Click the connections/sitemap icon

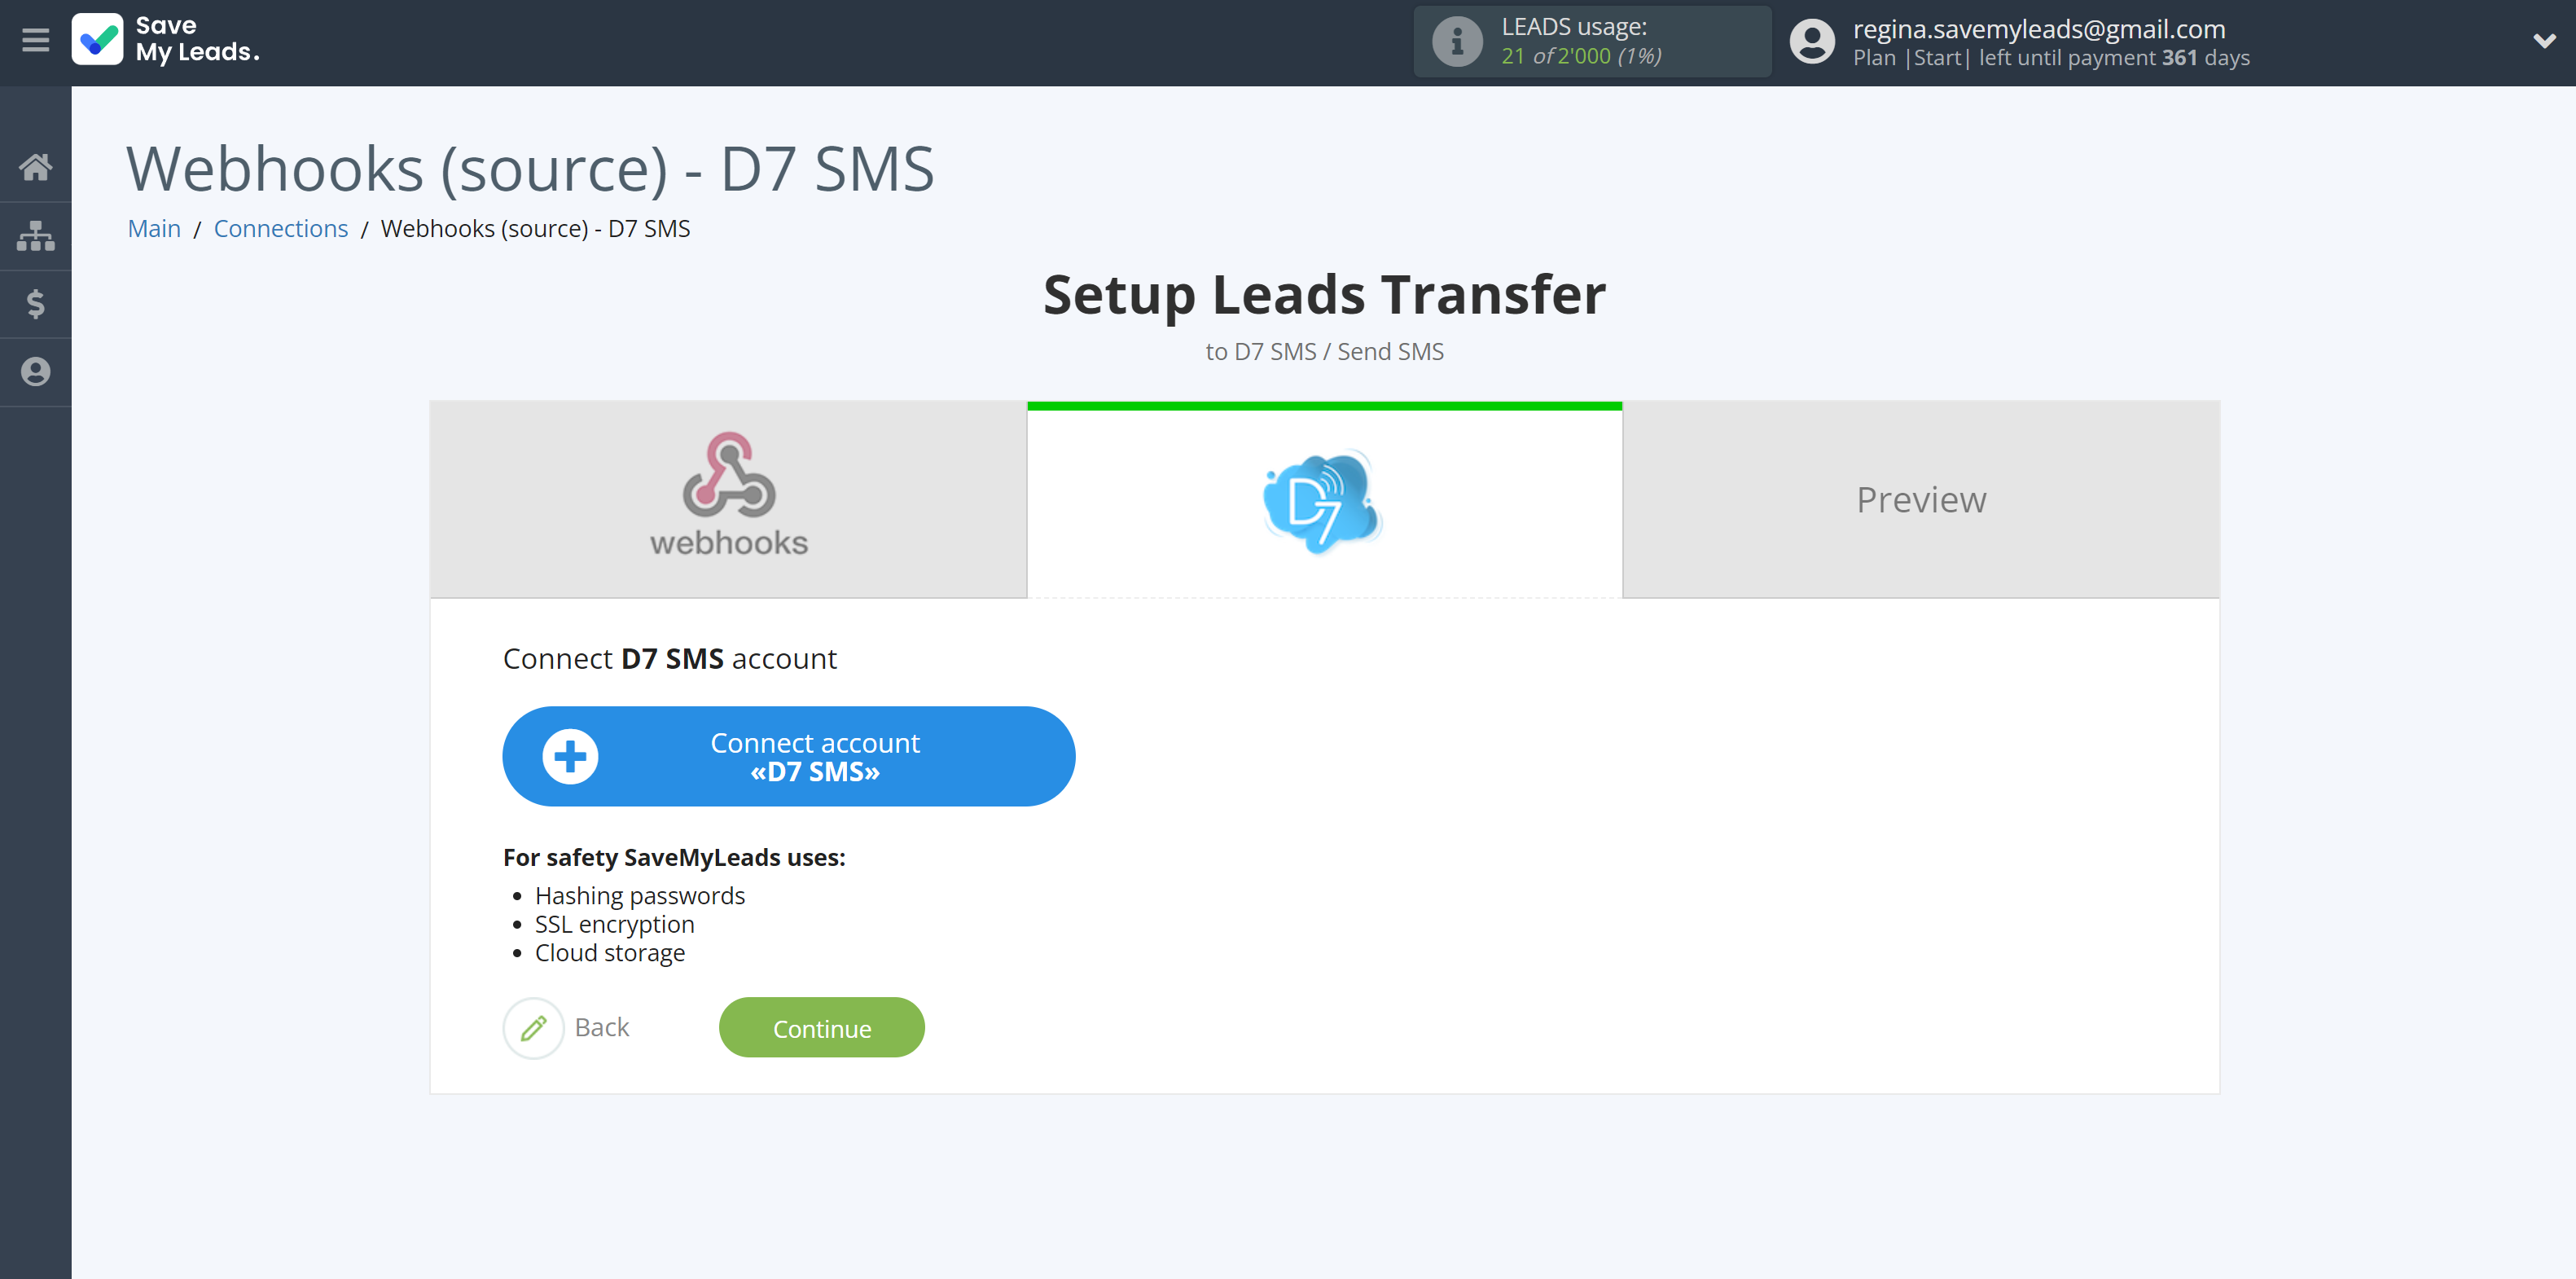[x=36, y=237]
